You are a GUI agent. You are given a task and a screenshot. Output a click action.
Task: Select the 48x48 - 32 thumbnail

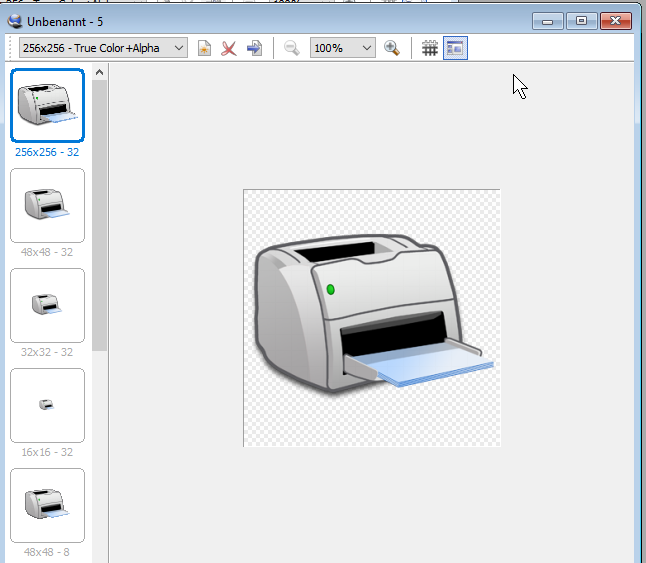[x=47, y=205]
